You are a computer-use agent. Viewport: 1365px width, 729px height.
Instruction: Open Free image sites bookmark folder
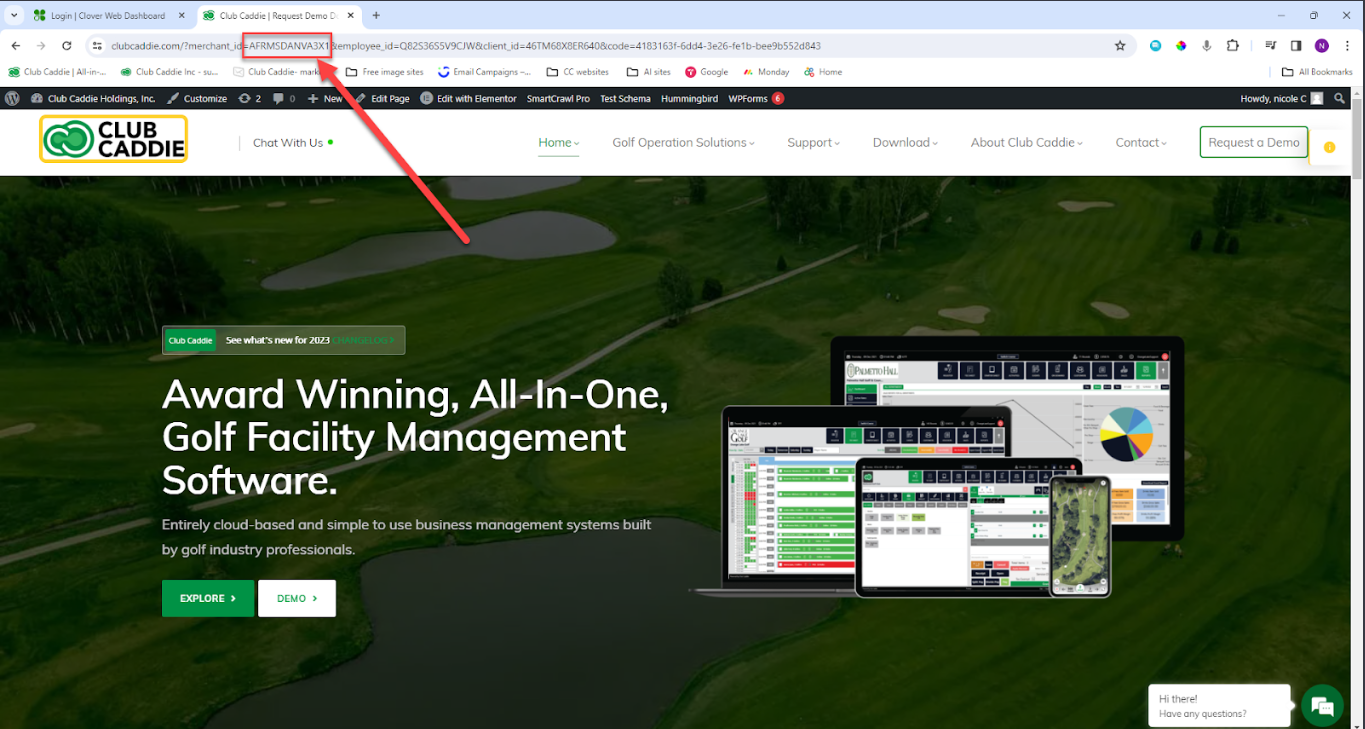pos(385,72)
